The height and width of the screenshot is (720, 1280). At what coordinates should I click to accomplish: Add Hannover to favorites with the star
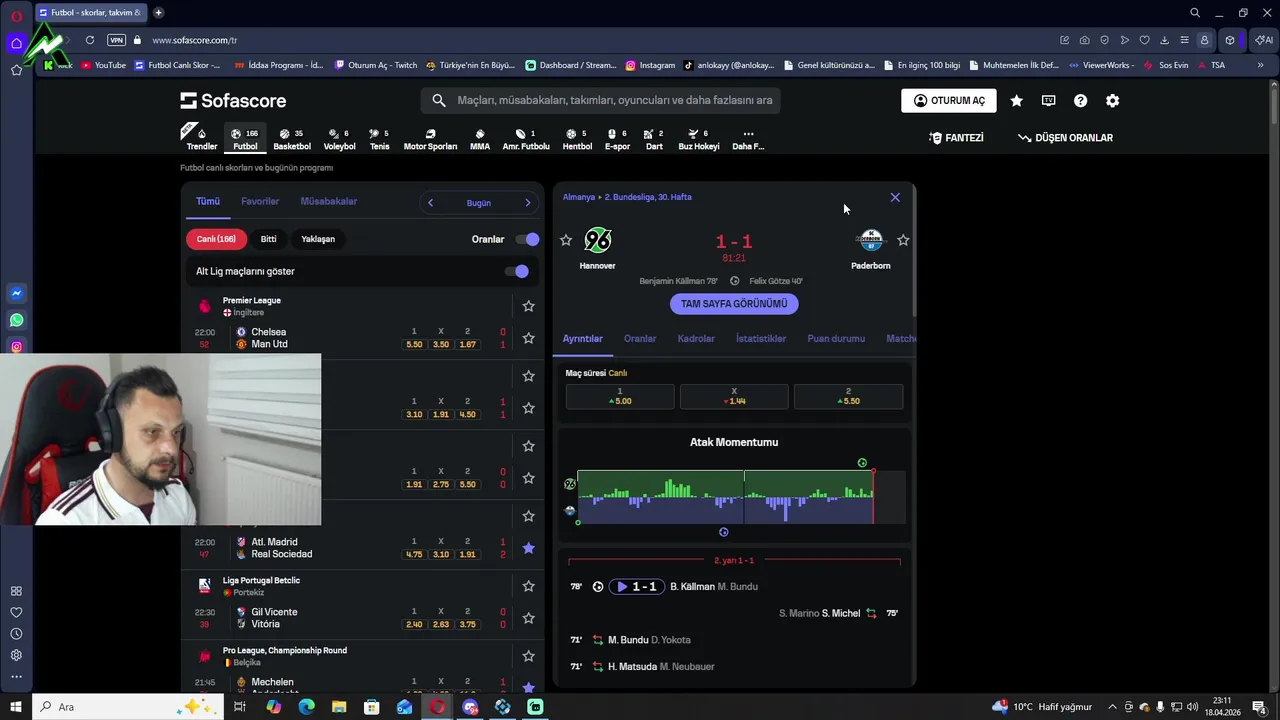point(566,240)
